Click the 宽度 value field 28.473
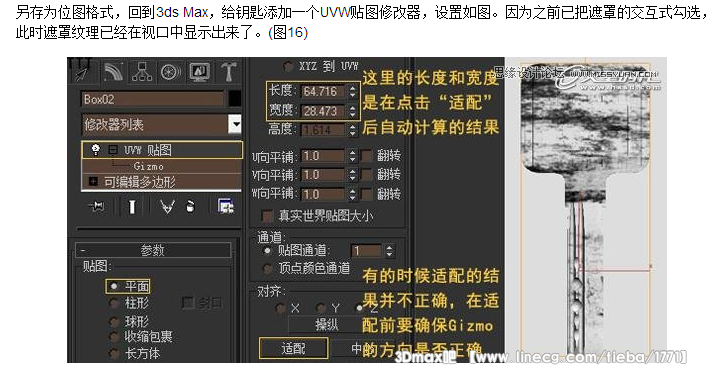 pyautogui.click(x=323, y=111)
